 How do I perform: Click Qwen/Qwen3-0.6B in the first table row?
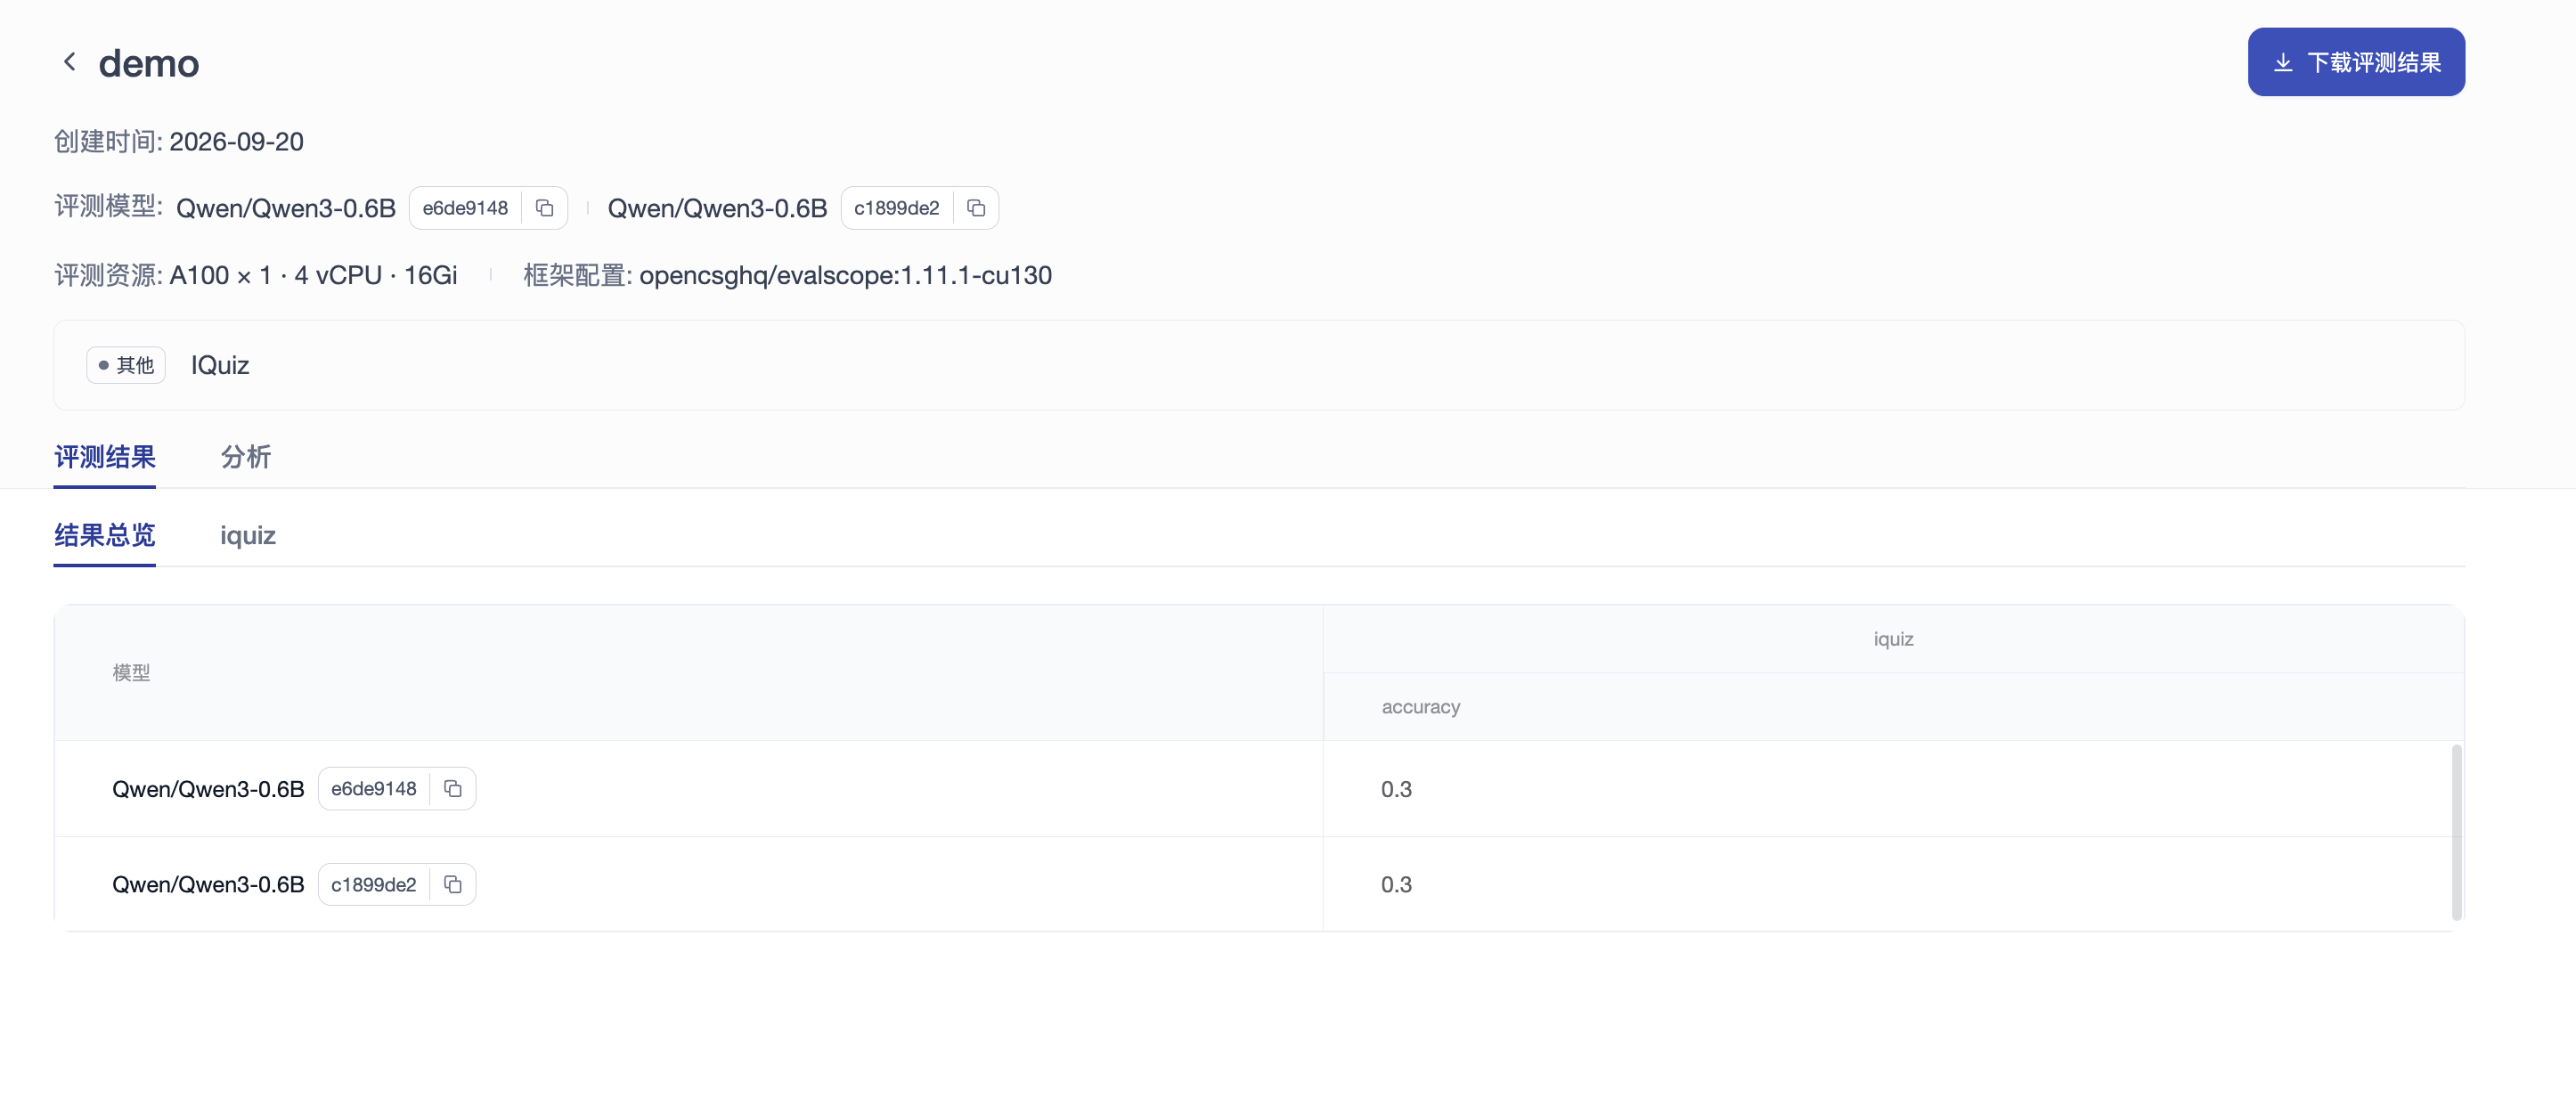pyautogui.click(x=208, y=789)
